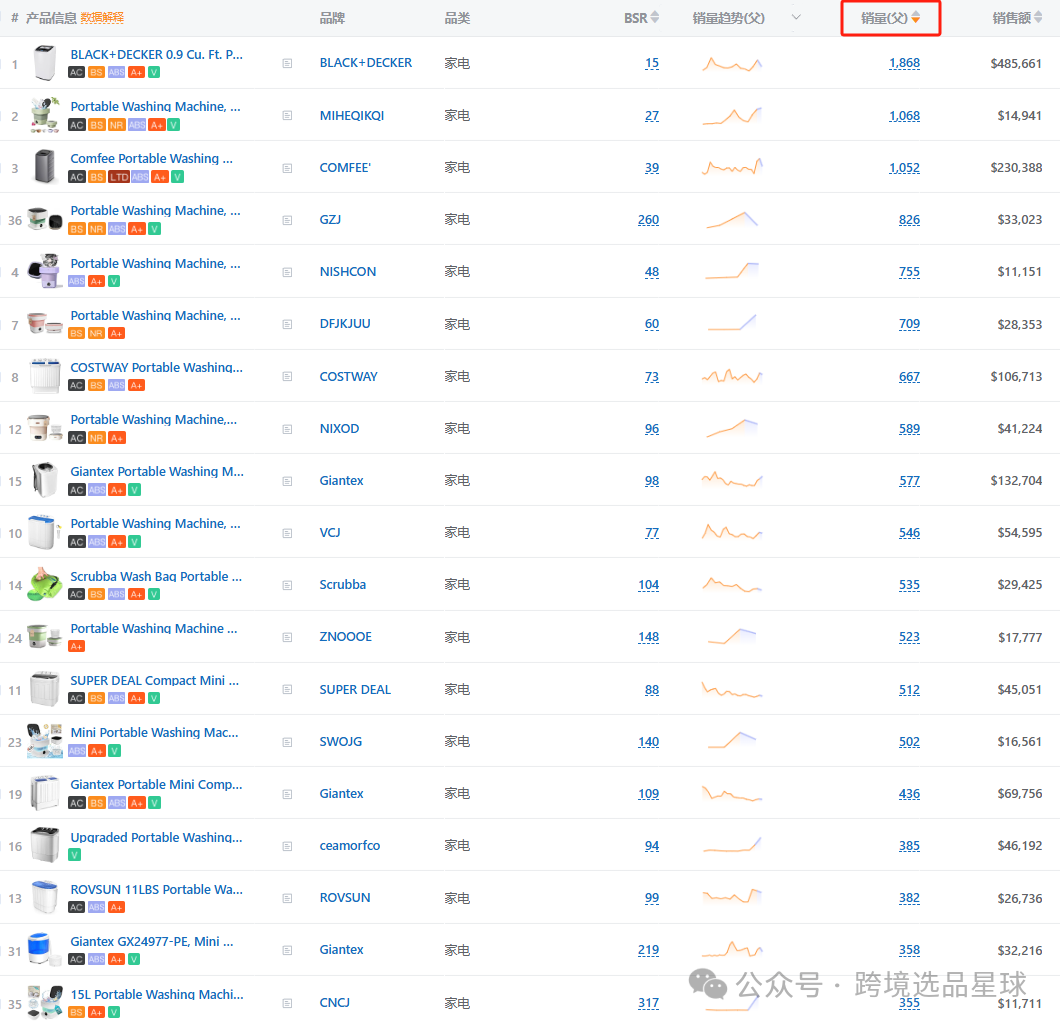The width and height of the screenshot is (1060, 1027).
Task: Open the BLACK+DECKER 0.9 Cu. Ft. product title
Action: tap(157, 55)
